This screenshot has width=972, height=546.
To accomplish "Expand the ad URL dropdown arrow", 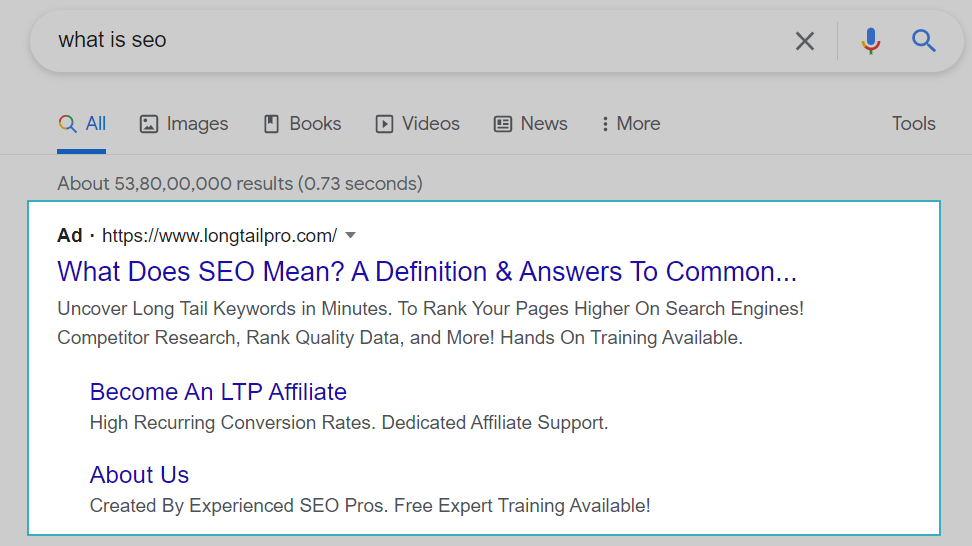I will [350, 236].
